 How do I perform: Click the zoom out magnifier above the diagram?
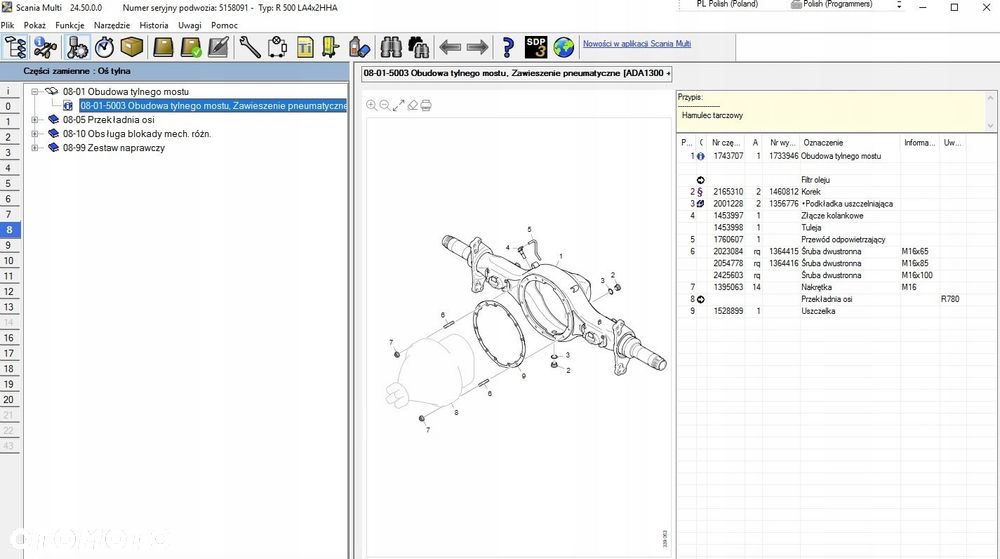tap(385, 105)
